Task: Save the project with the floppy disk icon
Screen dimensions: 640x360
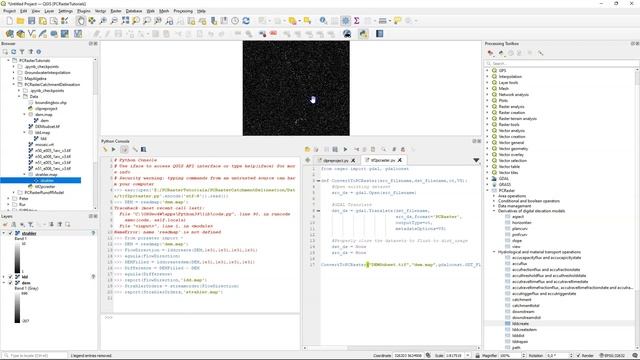Action: 31,21
